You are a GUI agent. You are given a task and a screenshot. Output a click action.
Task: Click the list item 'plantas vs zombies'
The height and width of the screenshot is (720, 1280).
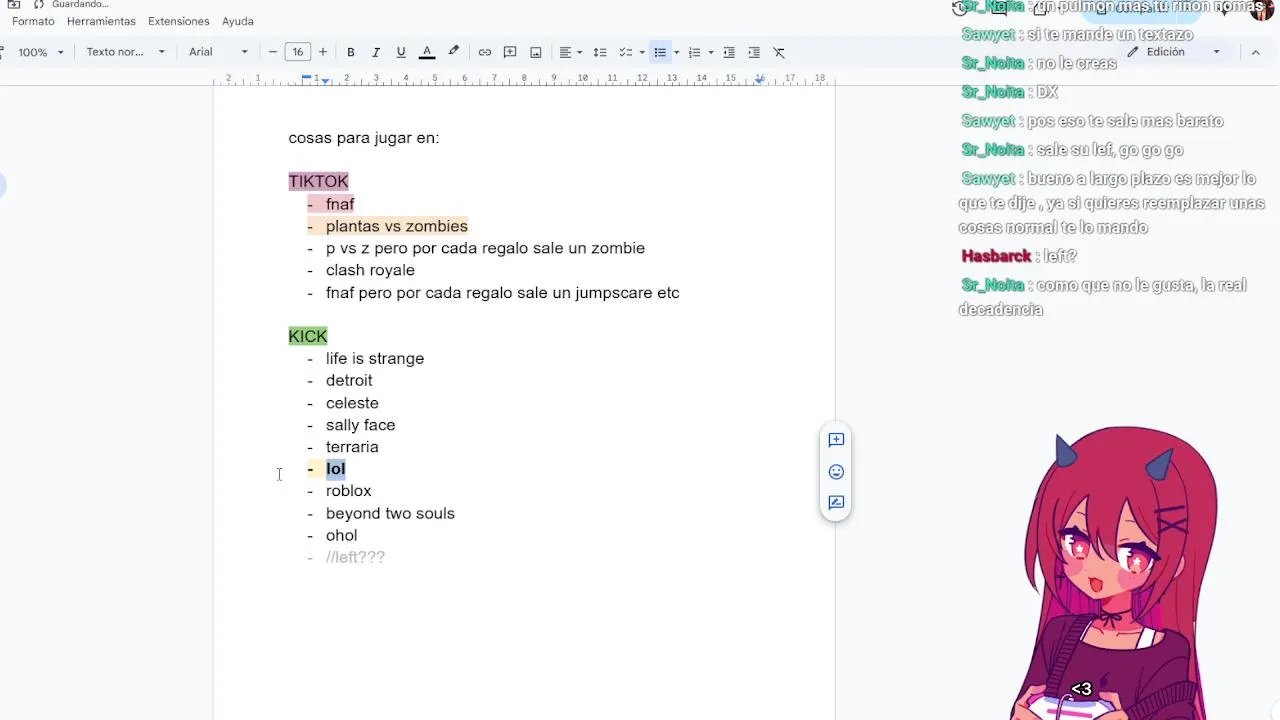tap(396, 226)
